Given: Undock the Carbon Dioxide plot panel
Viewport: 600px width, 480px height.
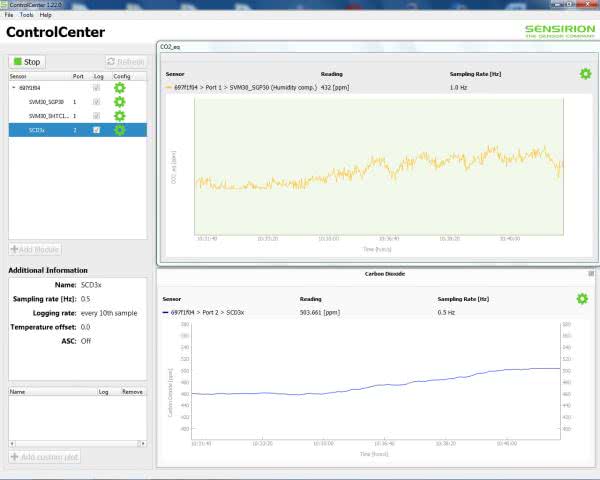Looking at the screenshot, I should tap(591, 273).
